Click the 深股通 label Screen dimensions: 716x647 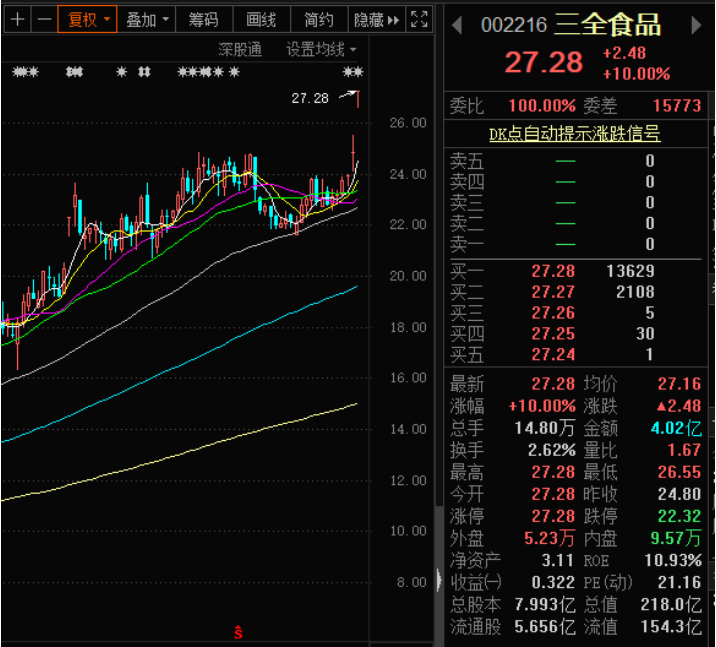[240, 49]
